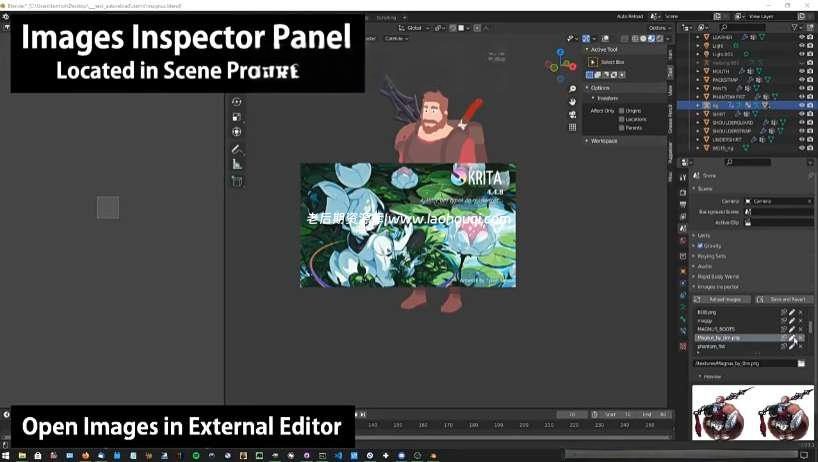Click pencil edit icon on Magnus_by_Orin.png row
The width and height of the screenshot is (818, 462).
point(792,338)
